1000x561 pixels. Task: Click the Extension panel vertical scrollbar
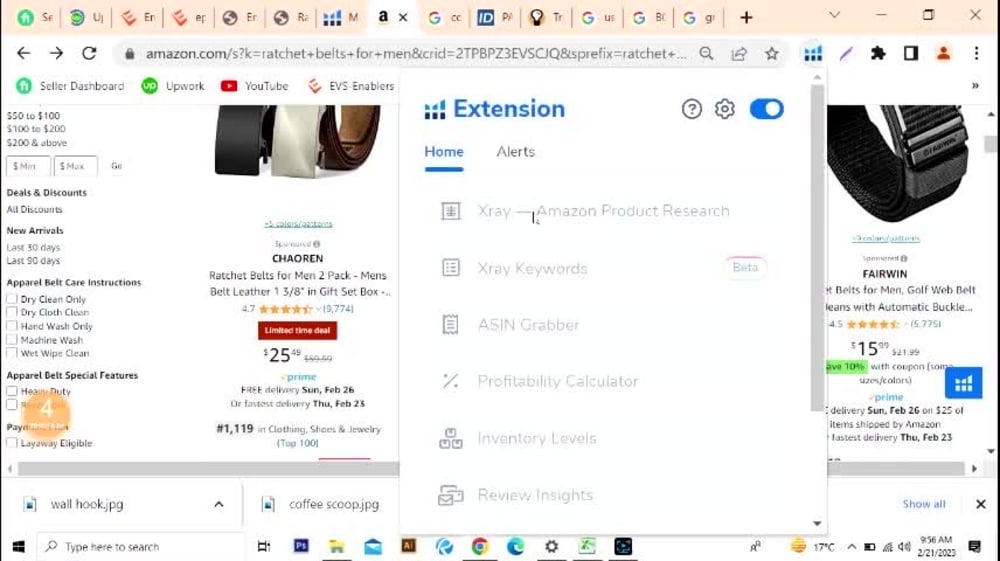pyautogui.click(x=817, y=249)
